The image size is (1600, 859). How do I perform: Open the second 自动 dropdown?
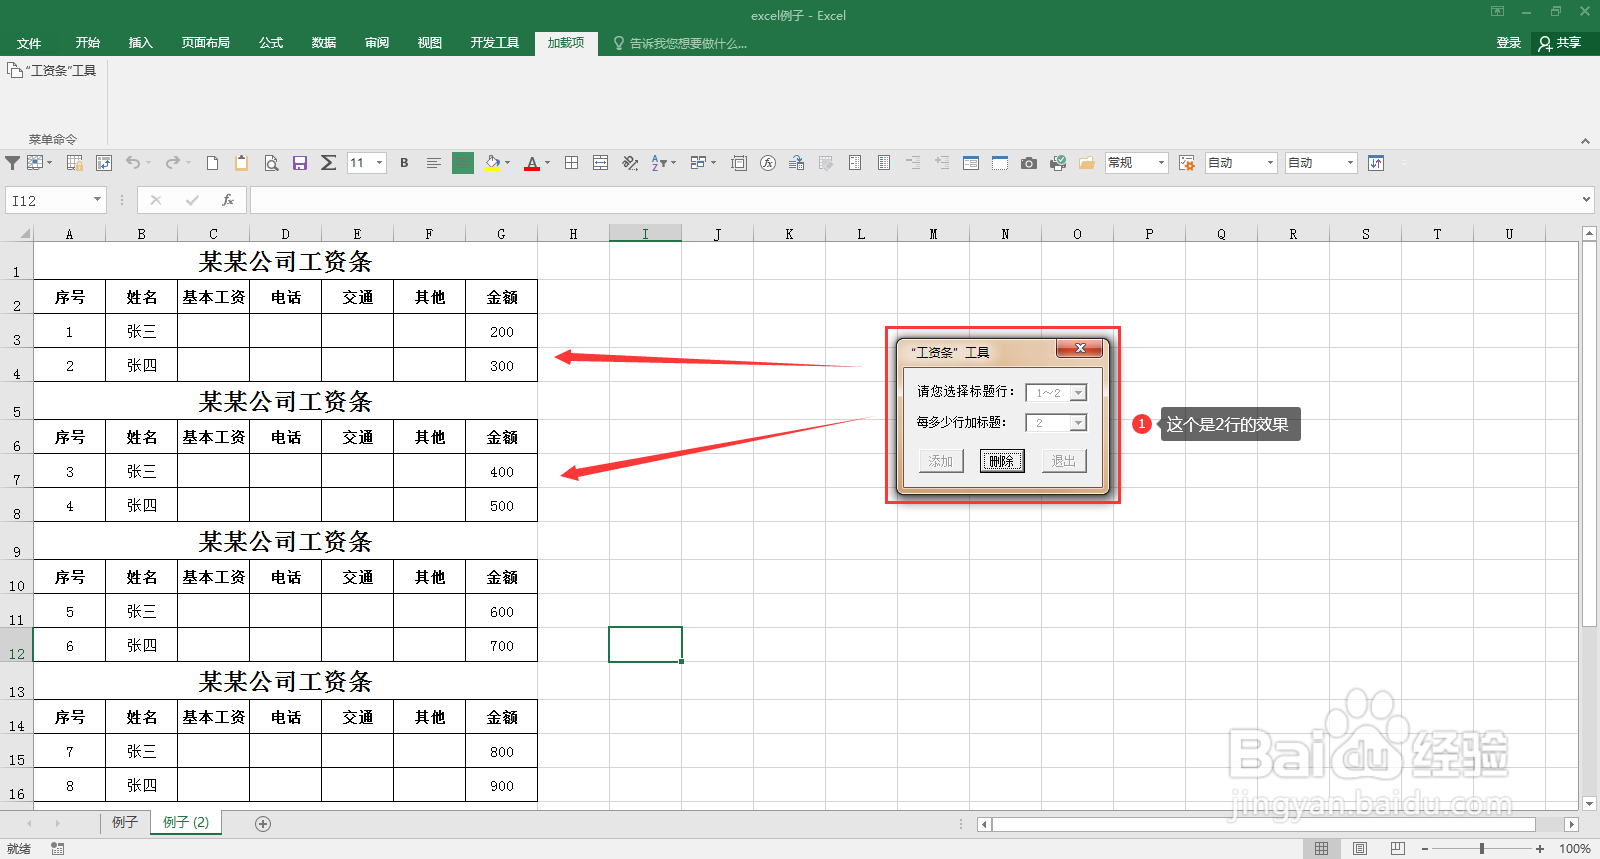click(1350, 163)
